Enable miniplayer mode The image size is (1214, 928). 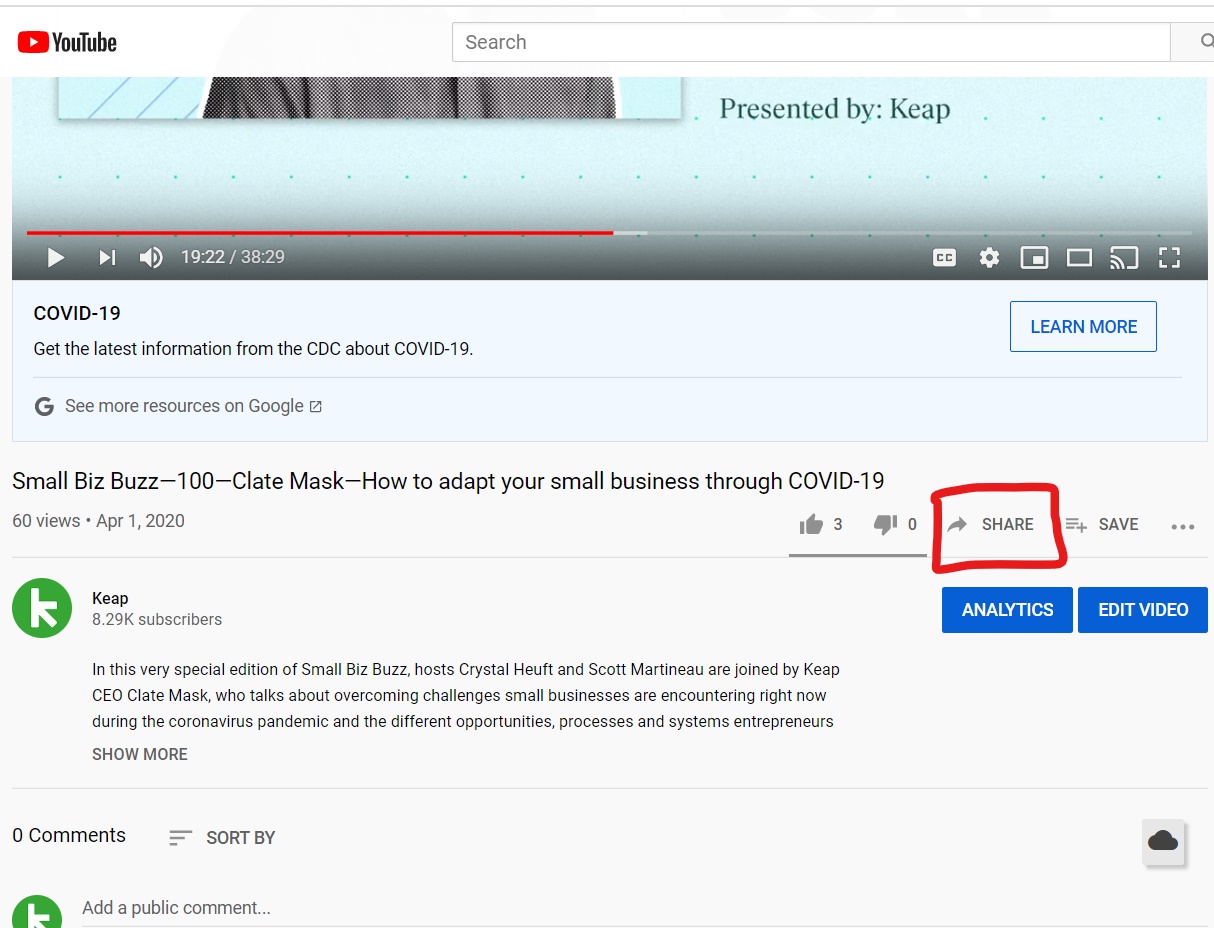(1034, 257)
